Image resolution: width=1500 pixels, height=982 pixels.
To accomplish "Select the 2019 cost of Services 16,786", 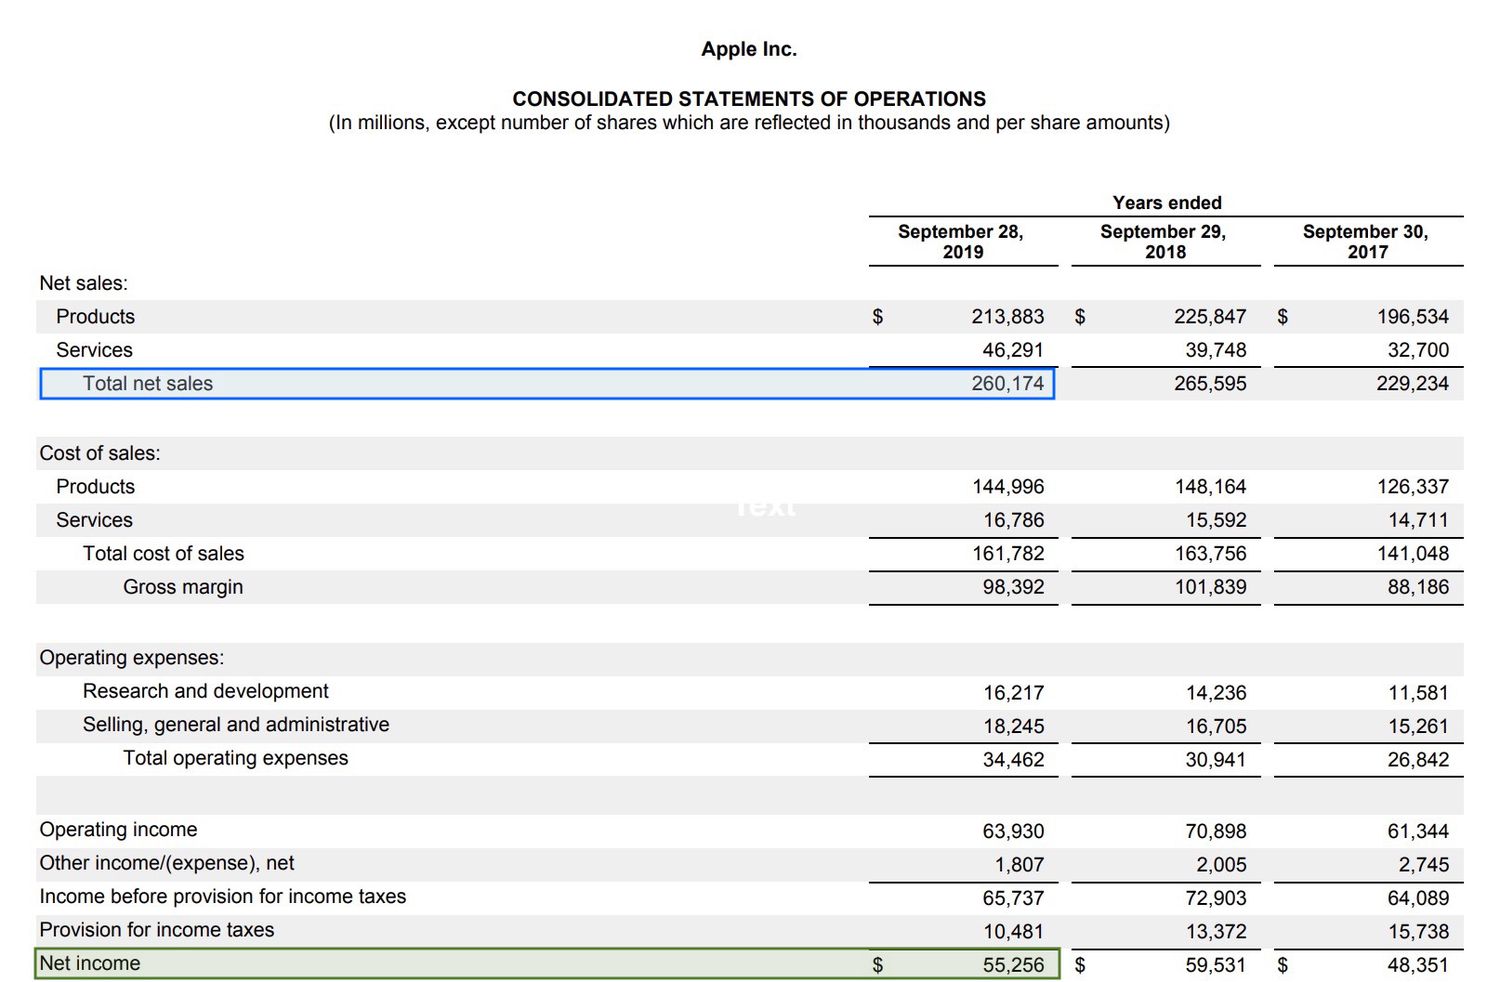I will click(1013, 521).
